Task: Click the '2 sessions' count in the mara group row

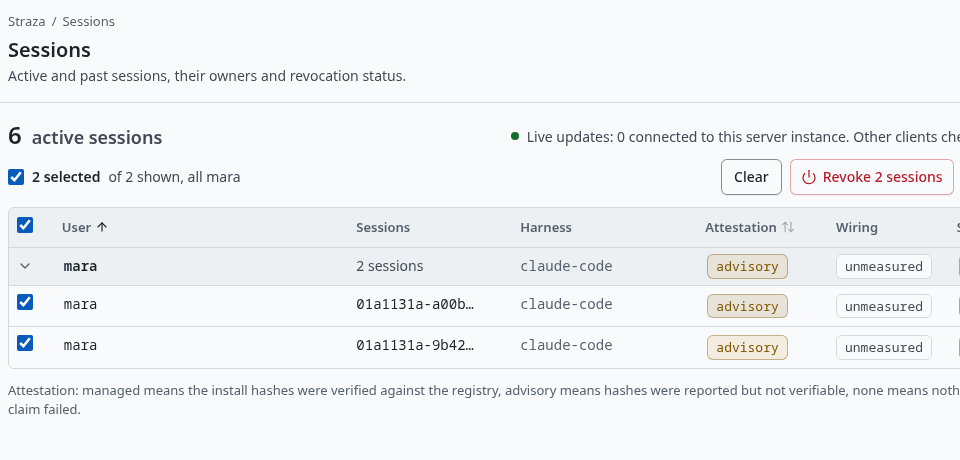Action: click(x=389, y=266)
